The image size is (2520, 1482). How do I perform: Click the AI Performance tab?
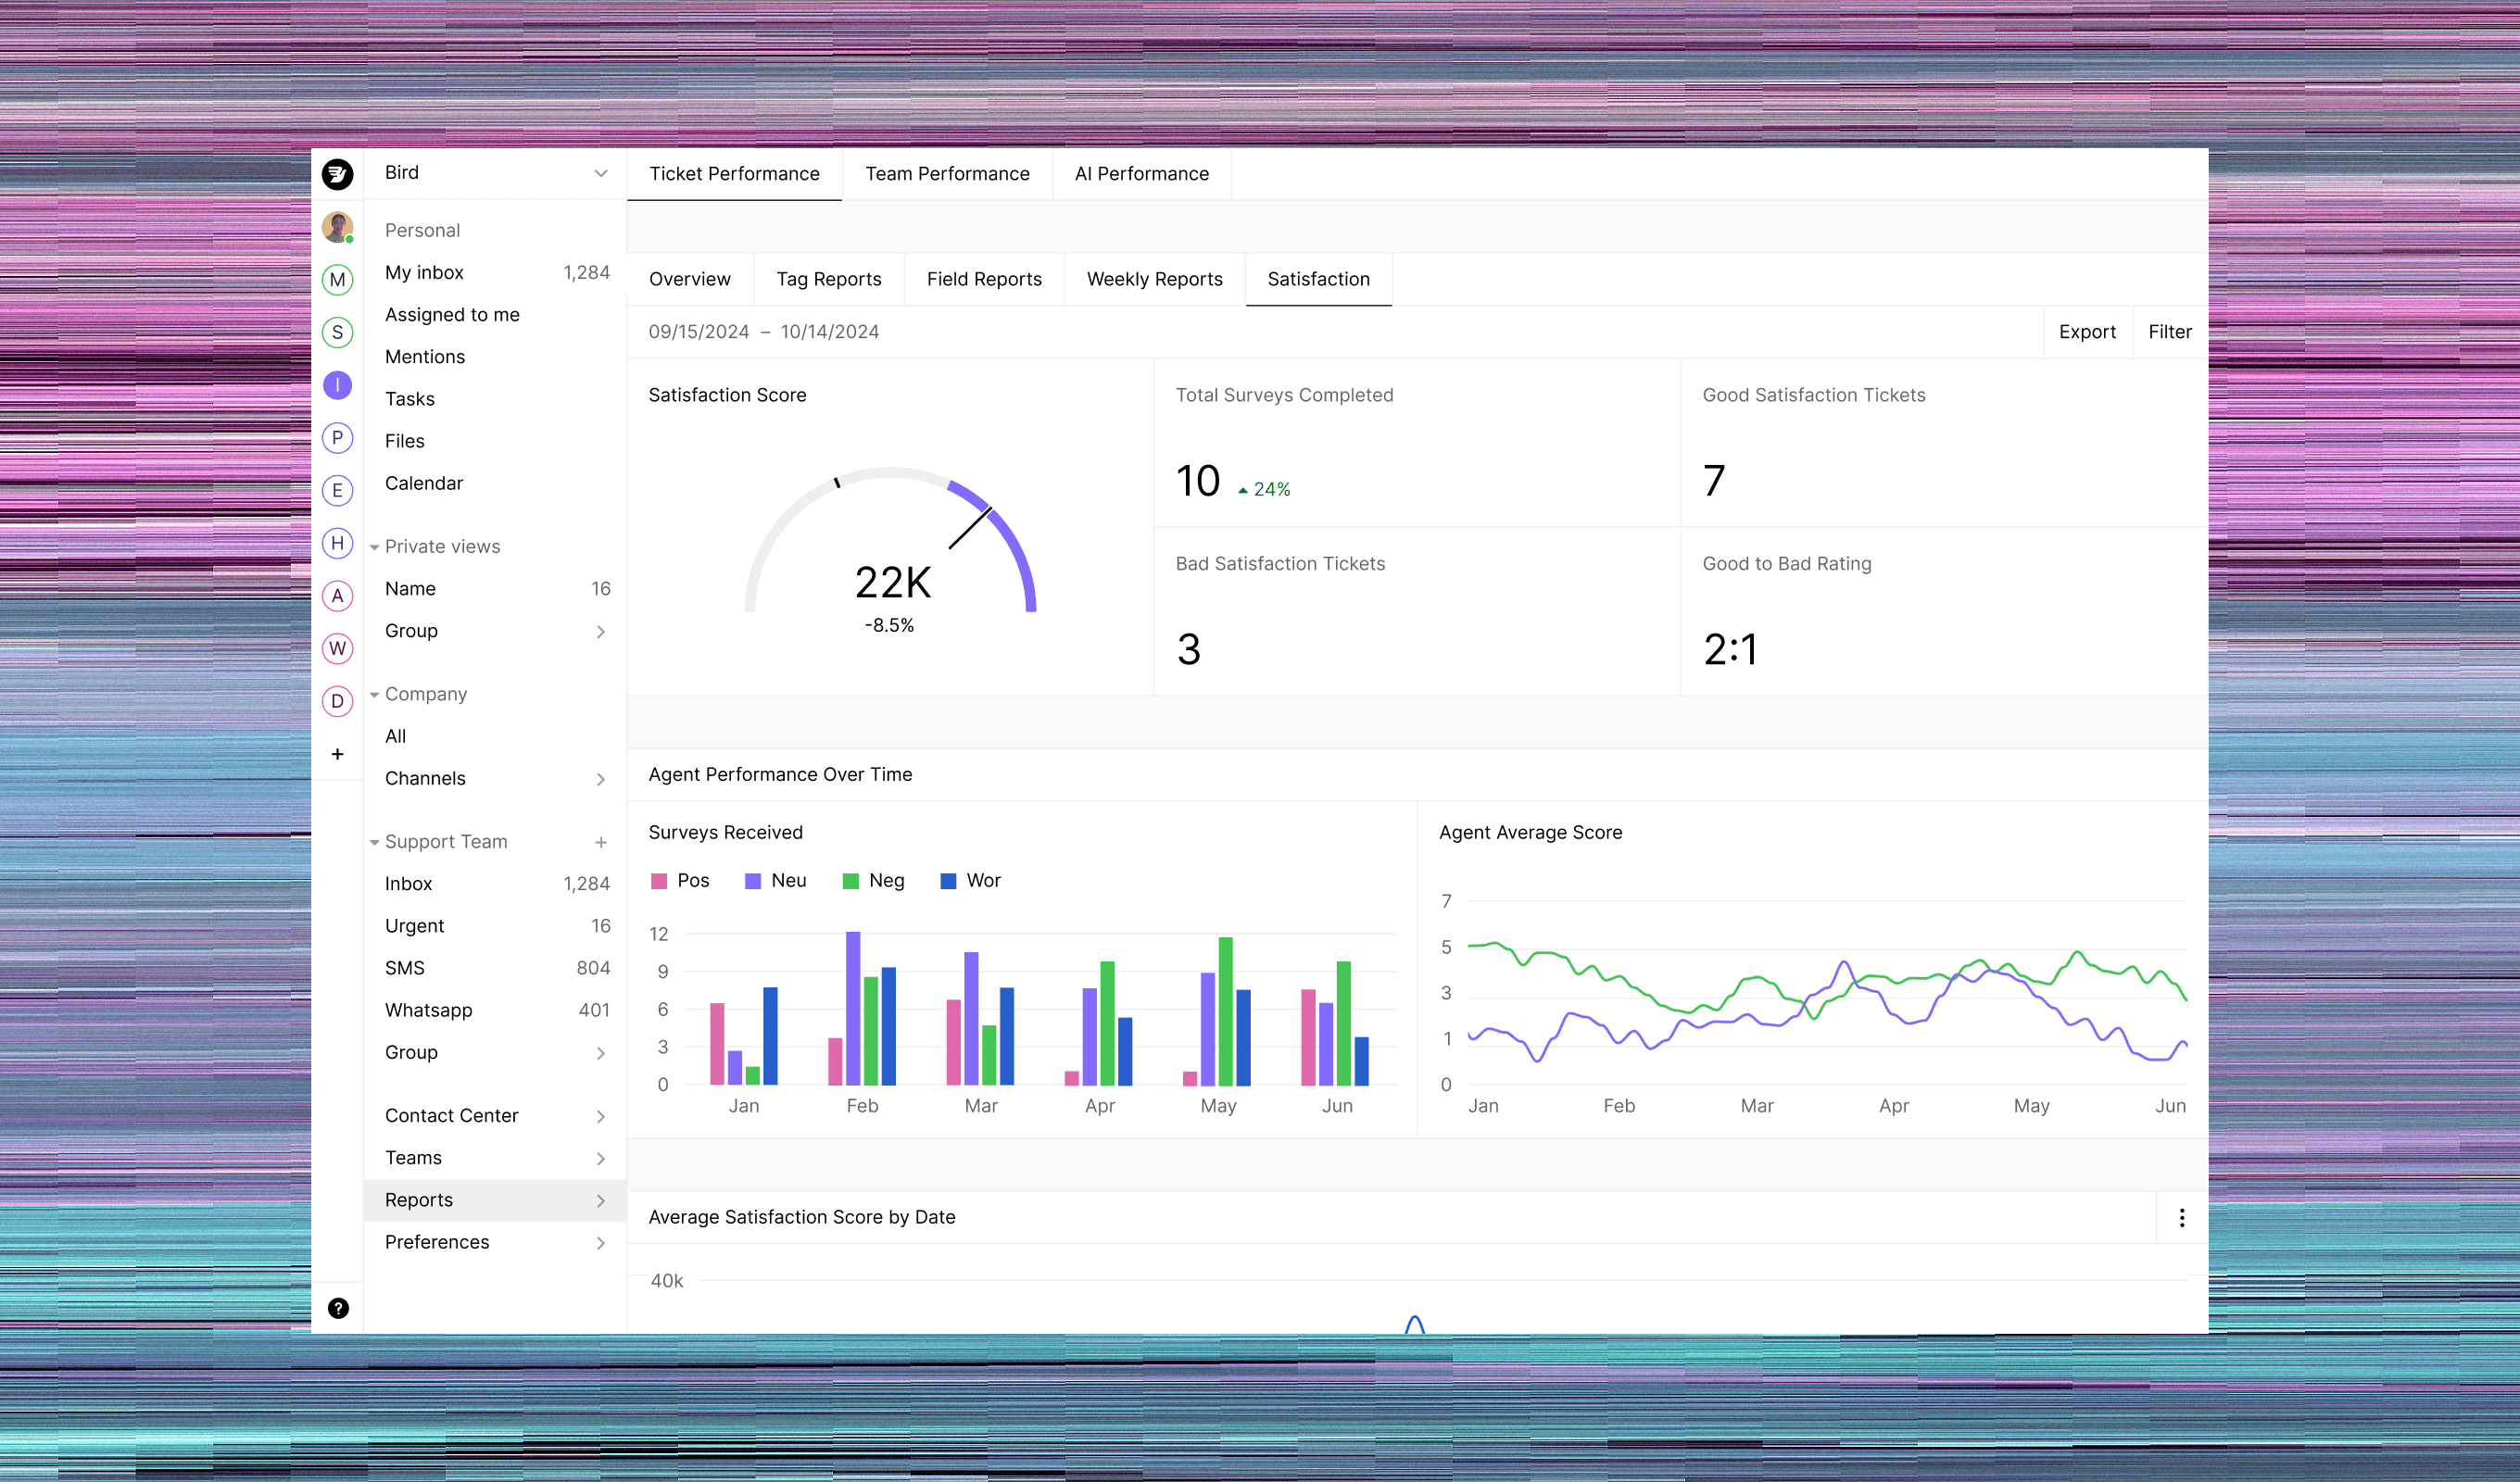[1141, 173]
